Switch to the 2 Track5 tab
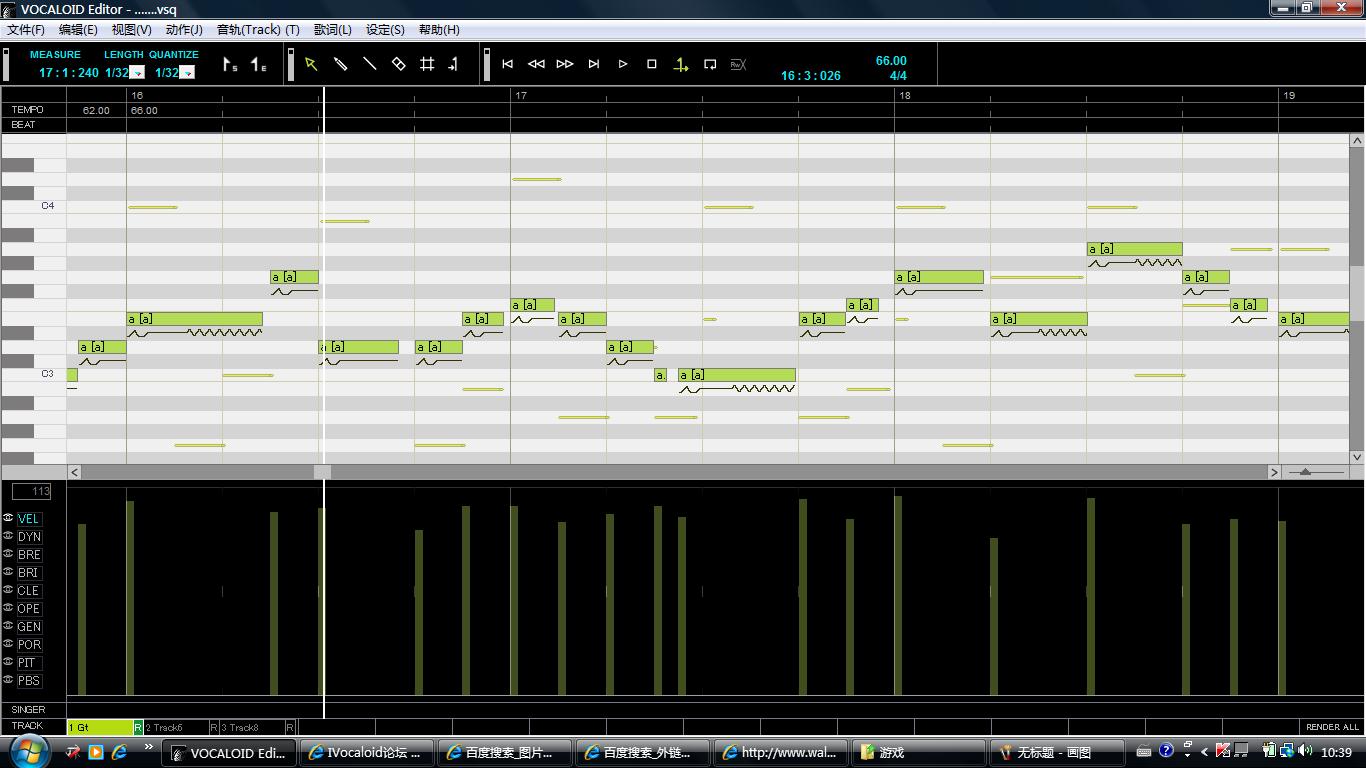 click(178, 727)
